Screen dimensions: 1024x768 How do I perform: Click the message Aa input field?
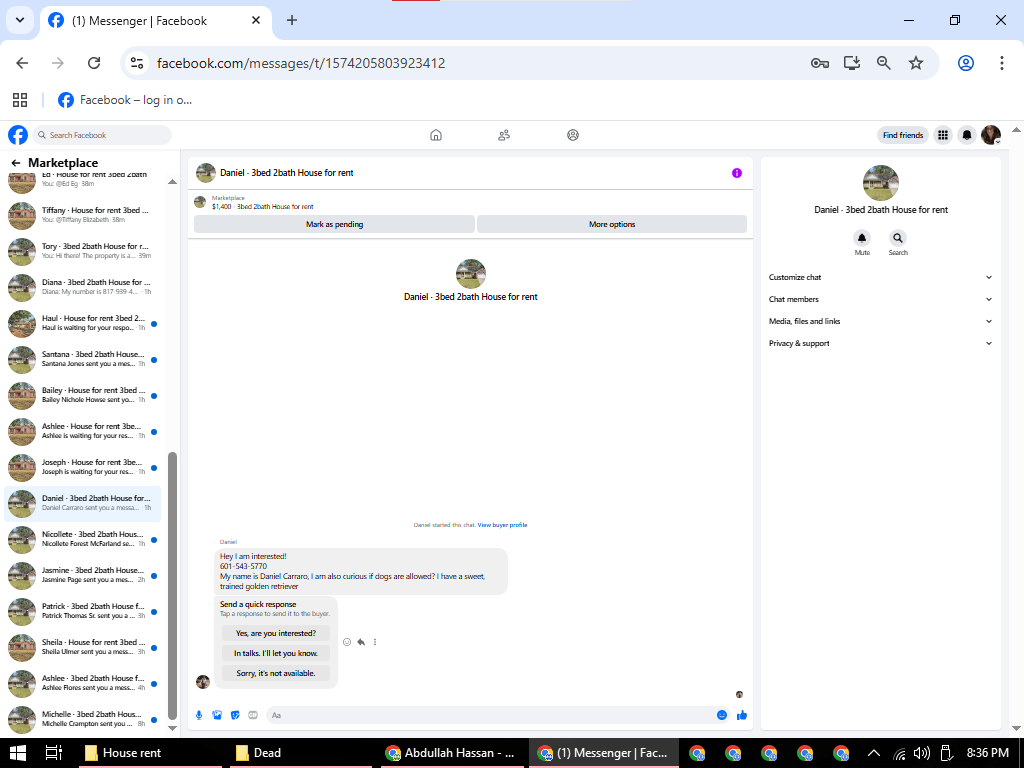pyautogui.click(x=490, y=715)
